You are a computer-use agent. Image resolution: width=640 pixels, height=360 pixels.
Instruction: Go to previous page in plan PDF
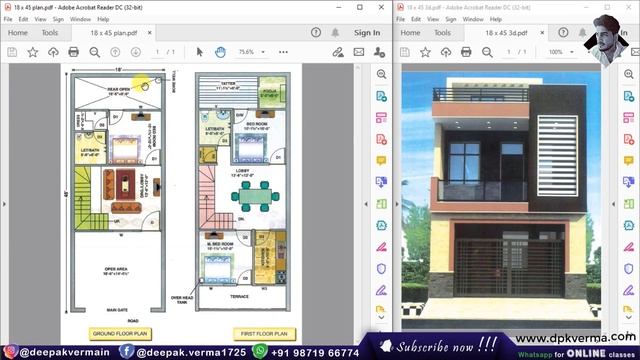coord(115,52)
